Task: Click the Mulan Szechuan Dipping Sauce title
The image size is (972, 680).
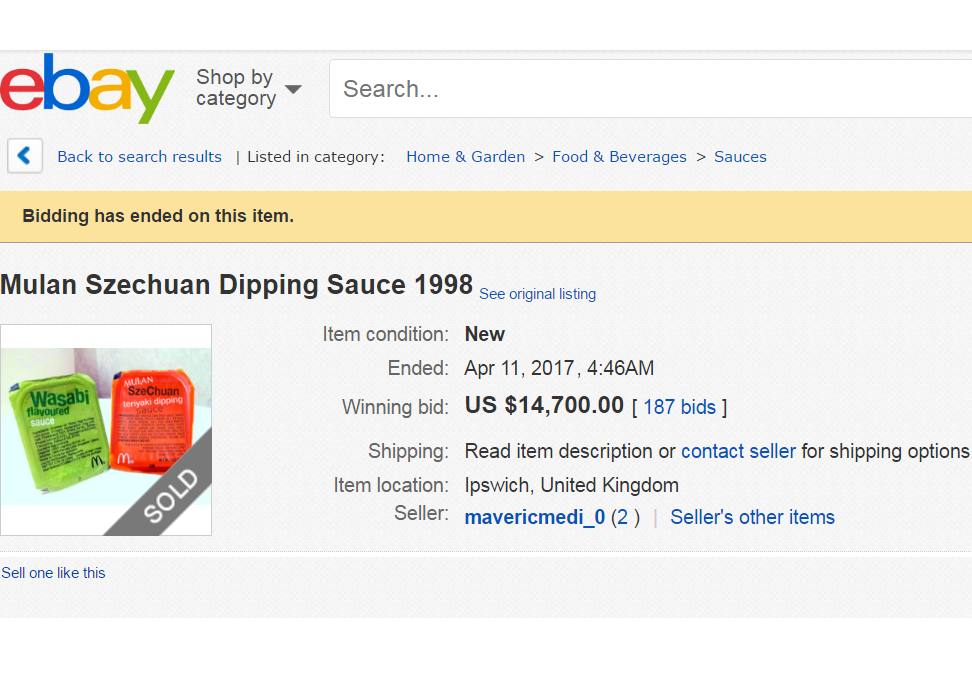Action: pos(236,285)
